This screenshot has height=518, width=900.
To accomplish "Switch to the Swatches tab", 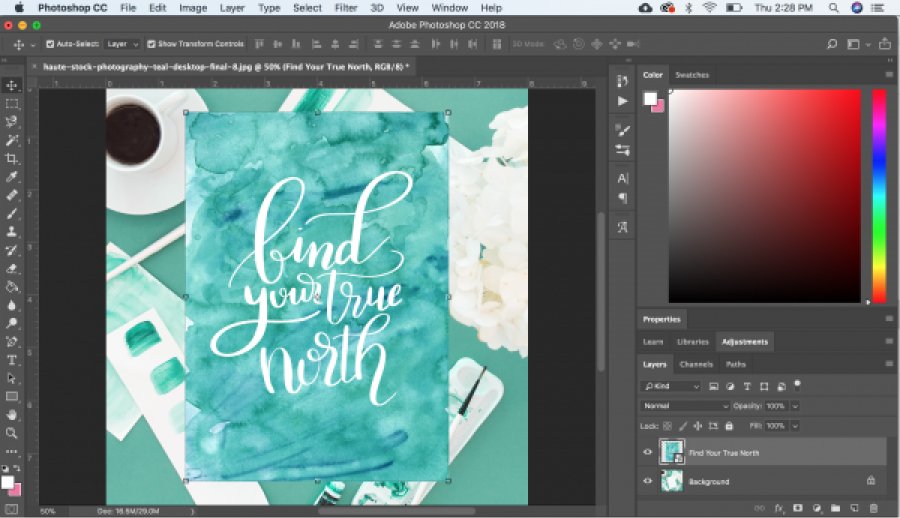I will [x=692, y=75].
